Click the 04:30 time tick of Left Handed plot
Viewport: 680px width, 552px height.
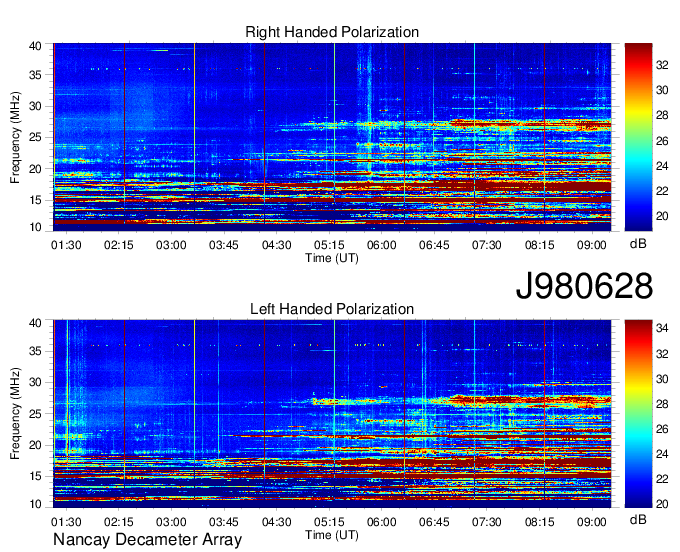click(276, 522)
